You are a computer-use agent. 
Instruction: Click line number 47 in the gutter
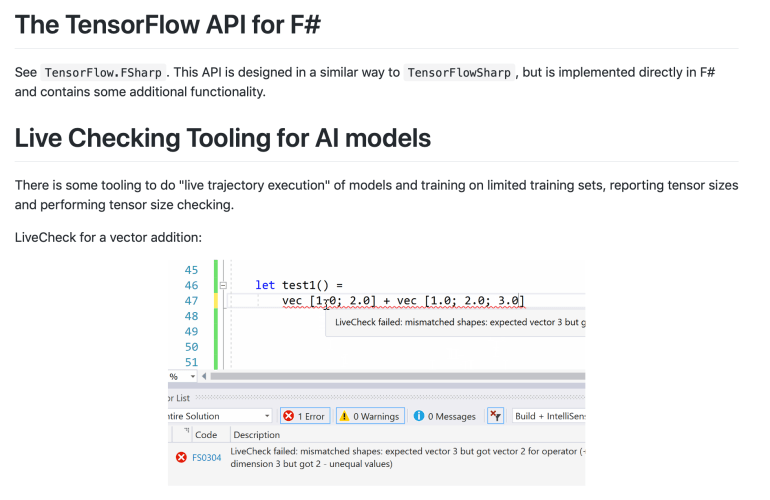(x=191, y=300)
